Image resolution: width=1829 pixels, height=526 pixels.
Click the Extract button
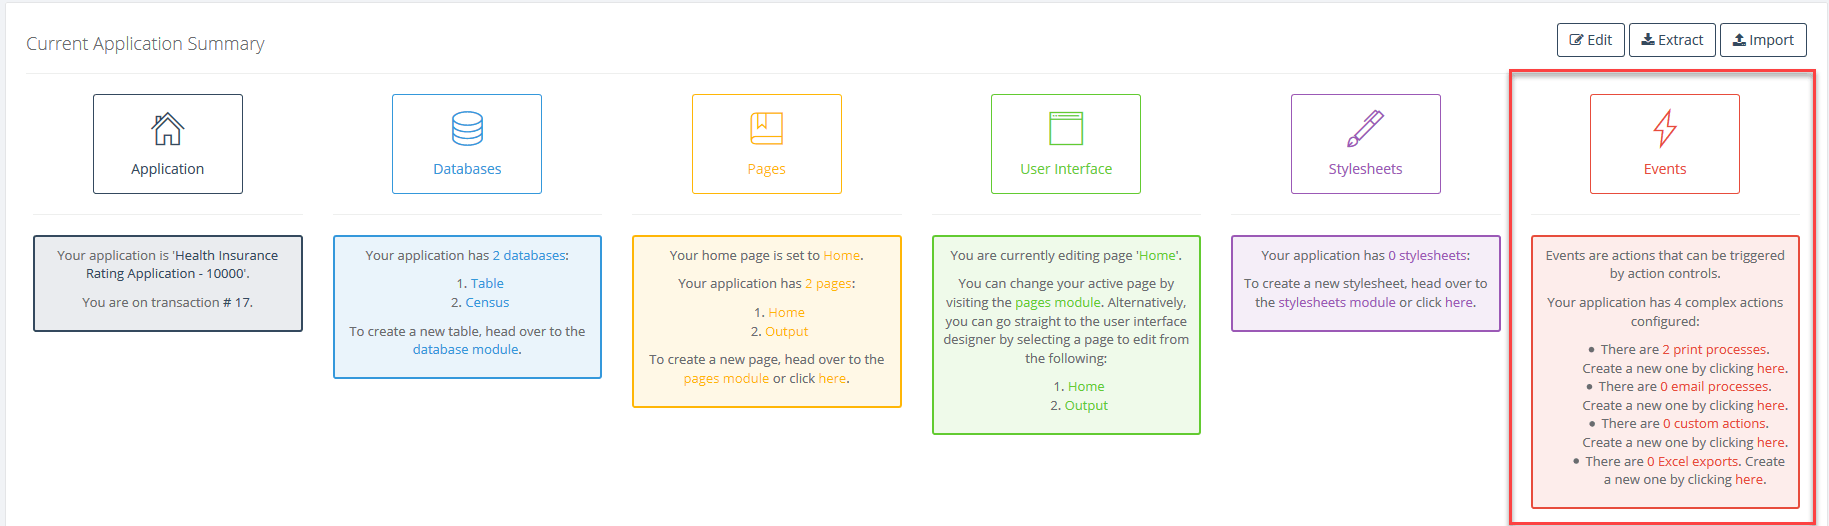click(1672, 40)
